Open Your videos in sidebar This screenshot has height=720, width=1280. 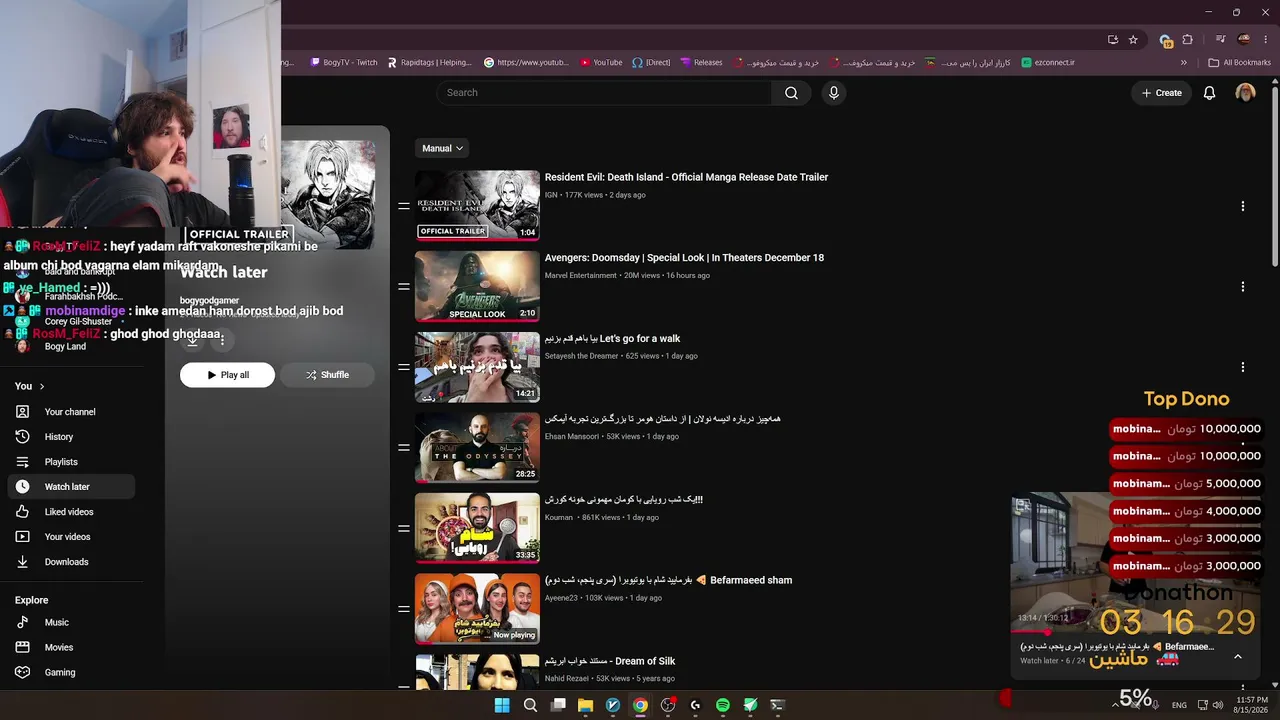tap(70, 537)
